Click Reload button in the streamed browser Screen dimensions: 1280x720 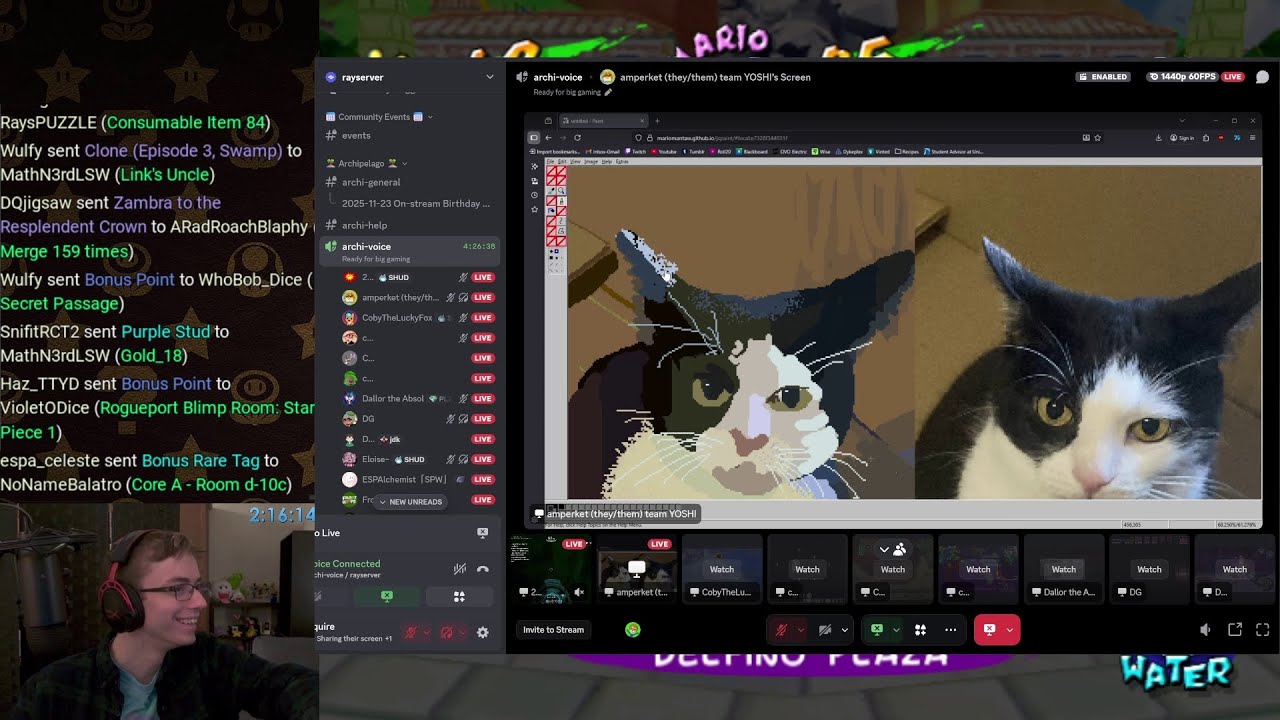click(x=577, y=138)
